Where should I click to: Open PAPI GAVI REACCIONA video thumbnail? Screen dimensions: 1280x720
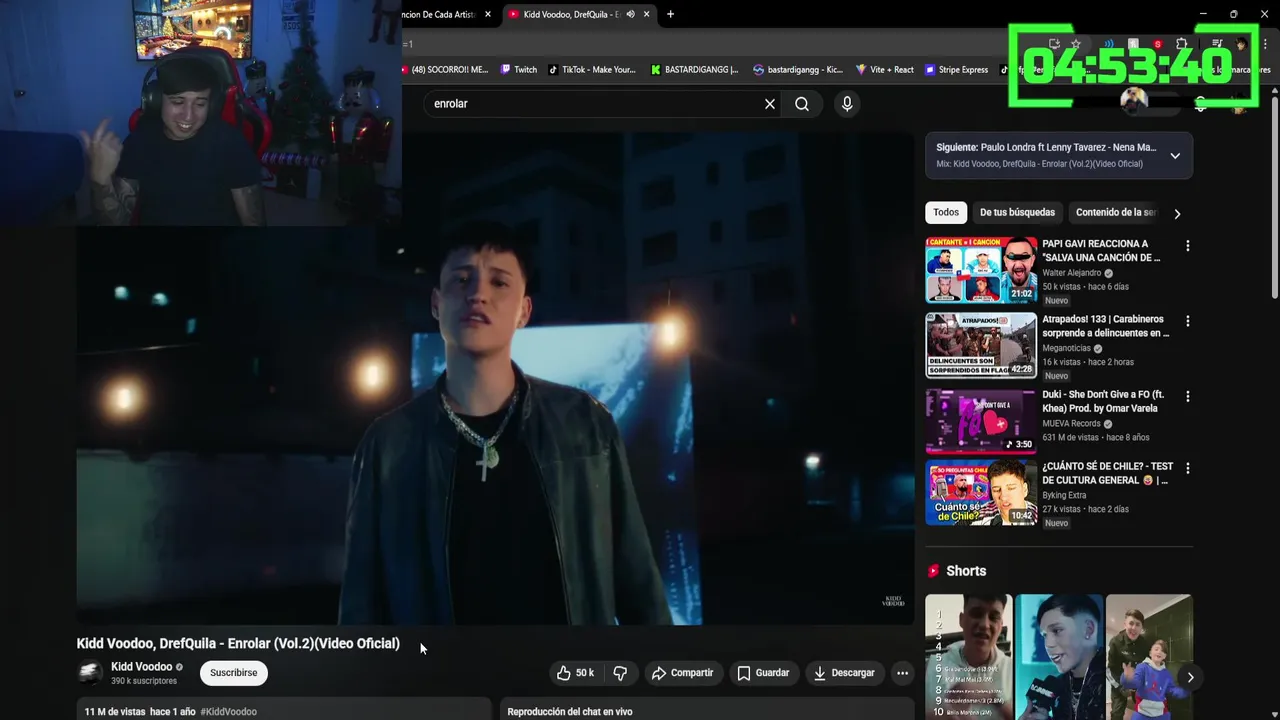click(981, 270)
